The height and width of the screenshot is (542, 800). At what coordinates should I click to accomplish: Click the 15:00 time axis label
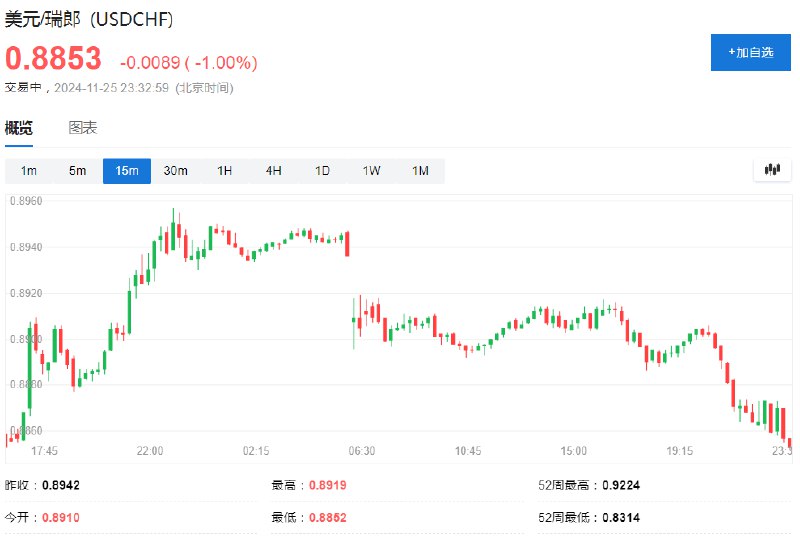pyautogui.click(x=573, y=451)
